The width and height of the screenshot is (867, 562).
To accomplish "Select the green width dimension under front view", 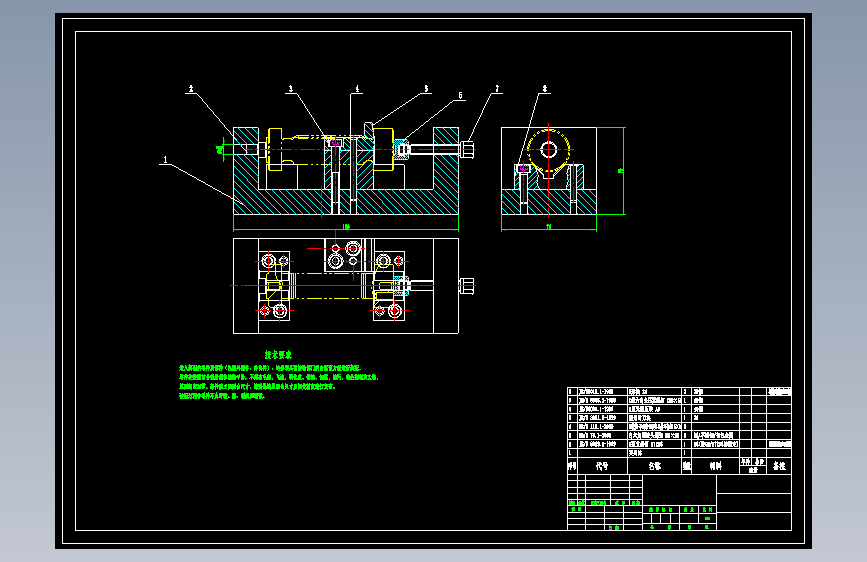I will [x=346, y=226].
